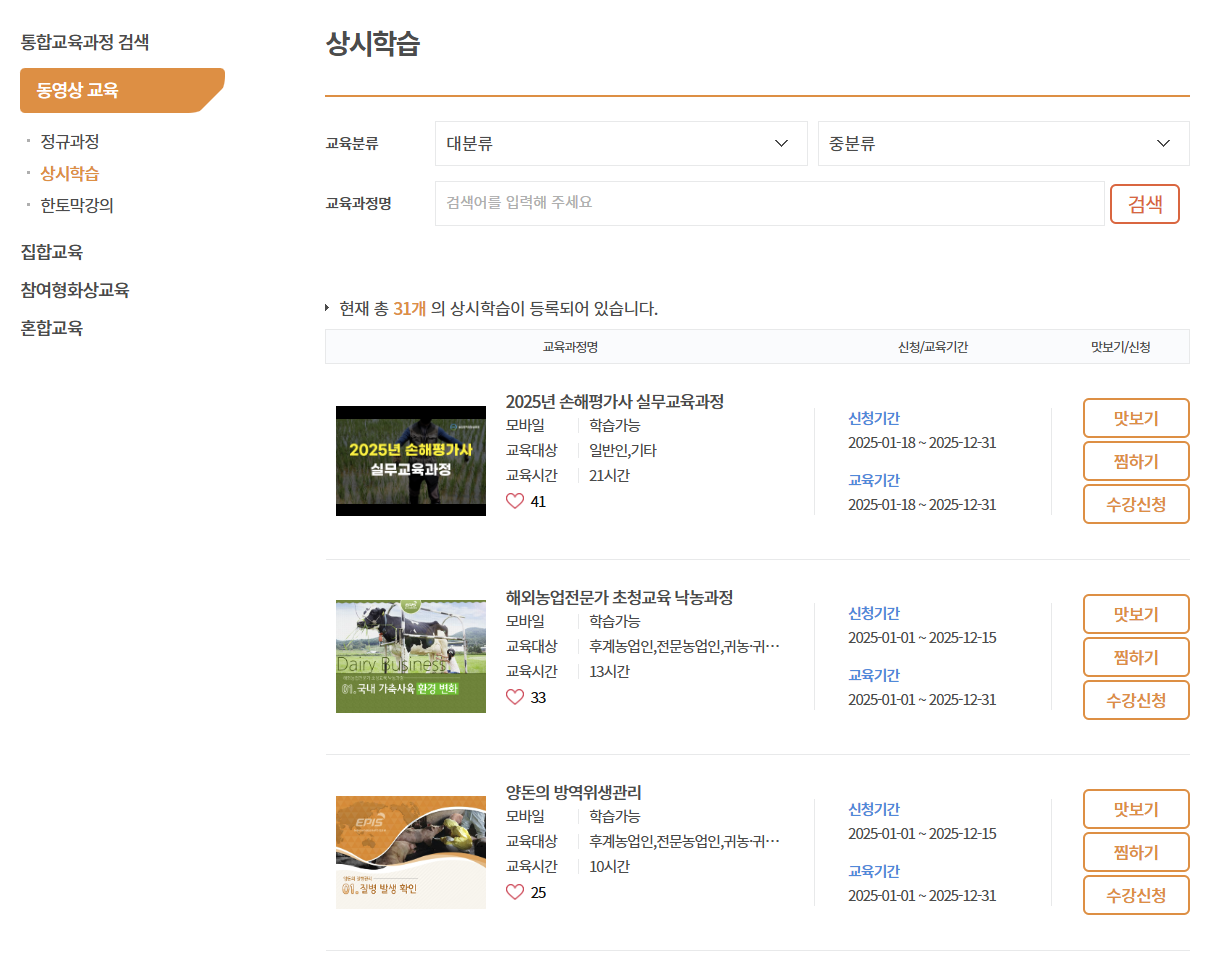Click the like count 33
The image size is (1207, 956).
(538, 698)
